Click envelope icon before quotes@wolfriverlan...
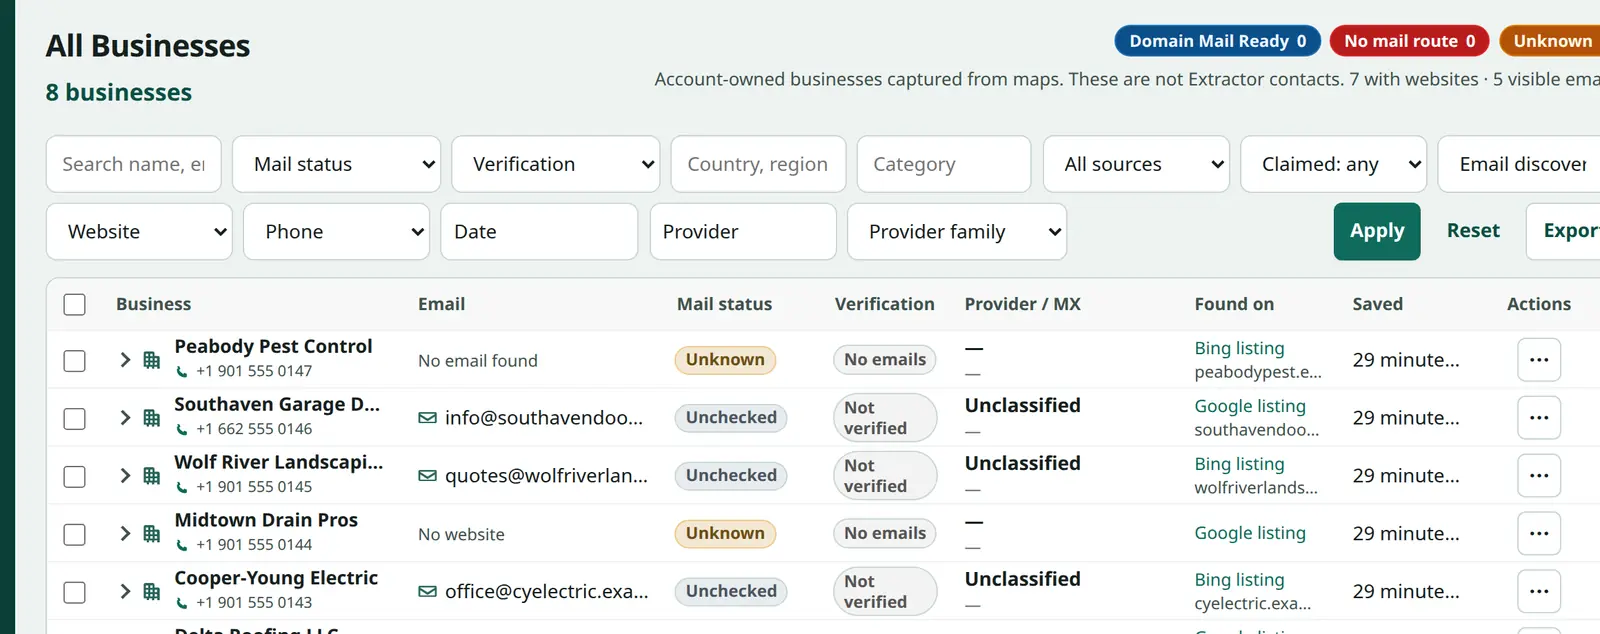 tap(427, 476)
